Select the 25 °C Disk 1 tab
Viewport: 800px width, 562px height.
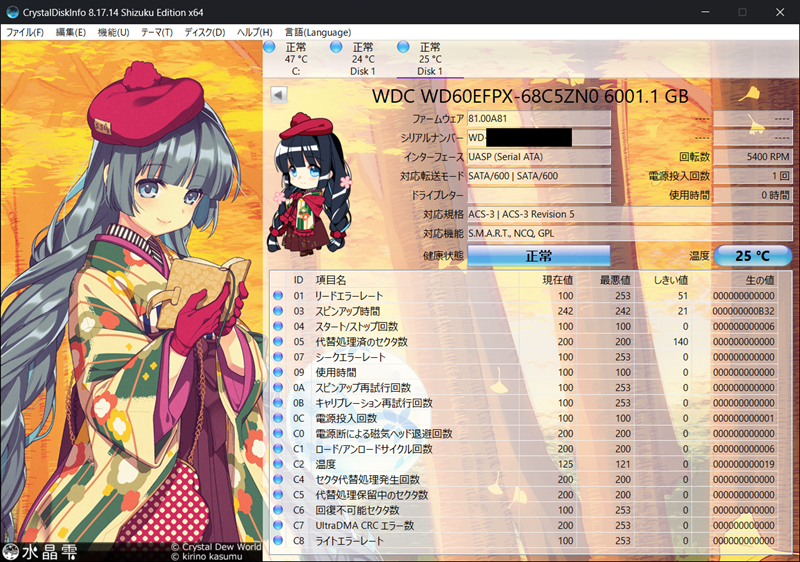click(430, 59)
